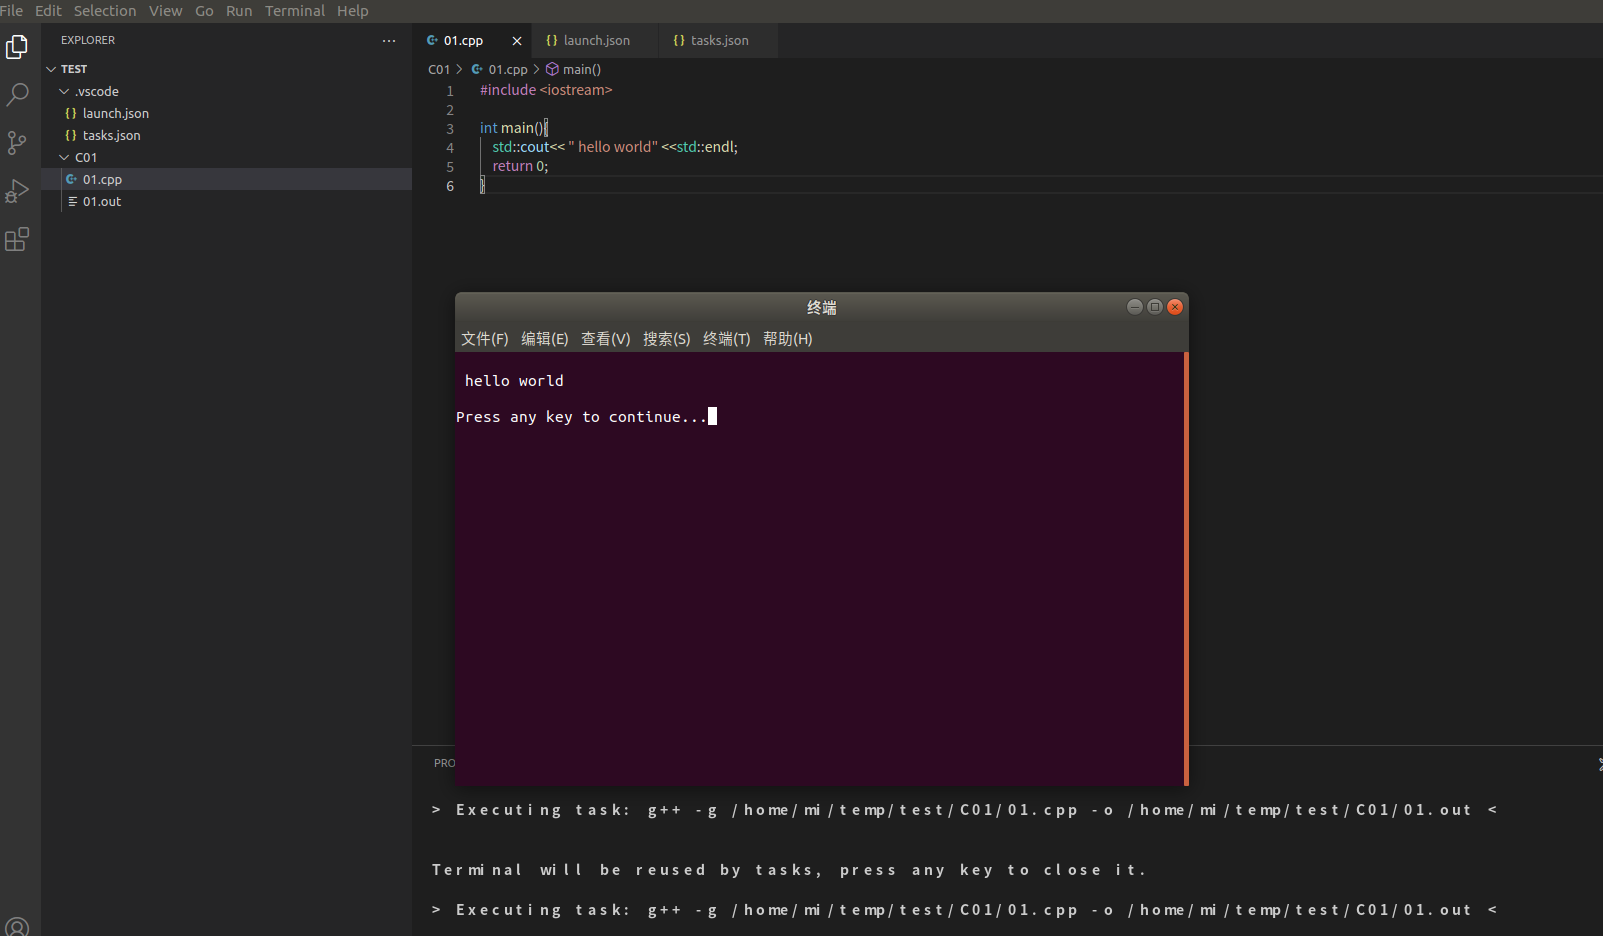Select 01.out in the explorer tree
Screen dimensions: 1603x936
point(226,201)
